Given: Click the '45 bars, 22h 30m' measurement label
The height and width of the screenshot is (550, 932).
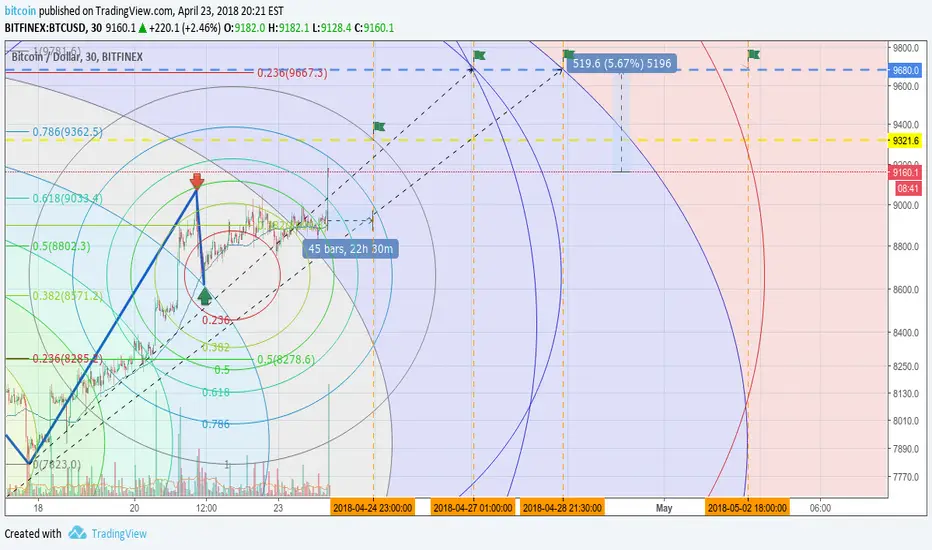Looking at the screenshot, I should tap(351, 249).
